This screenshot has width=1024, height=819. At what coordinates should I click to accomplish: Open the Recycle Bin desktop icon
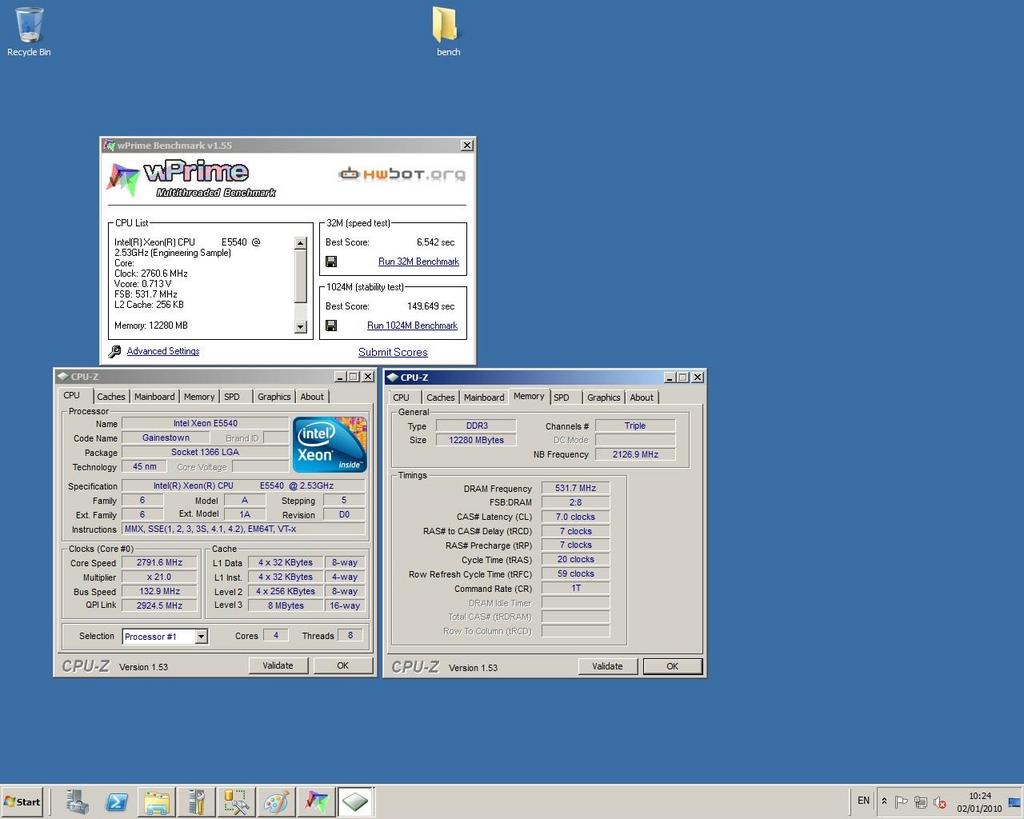29,31
